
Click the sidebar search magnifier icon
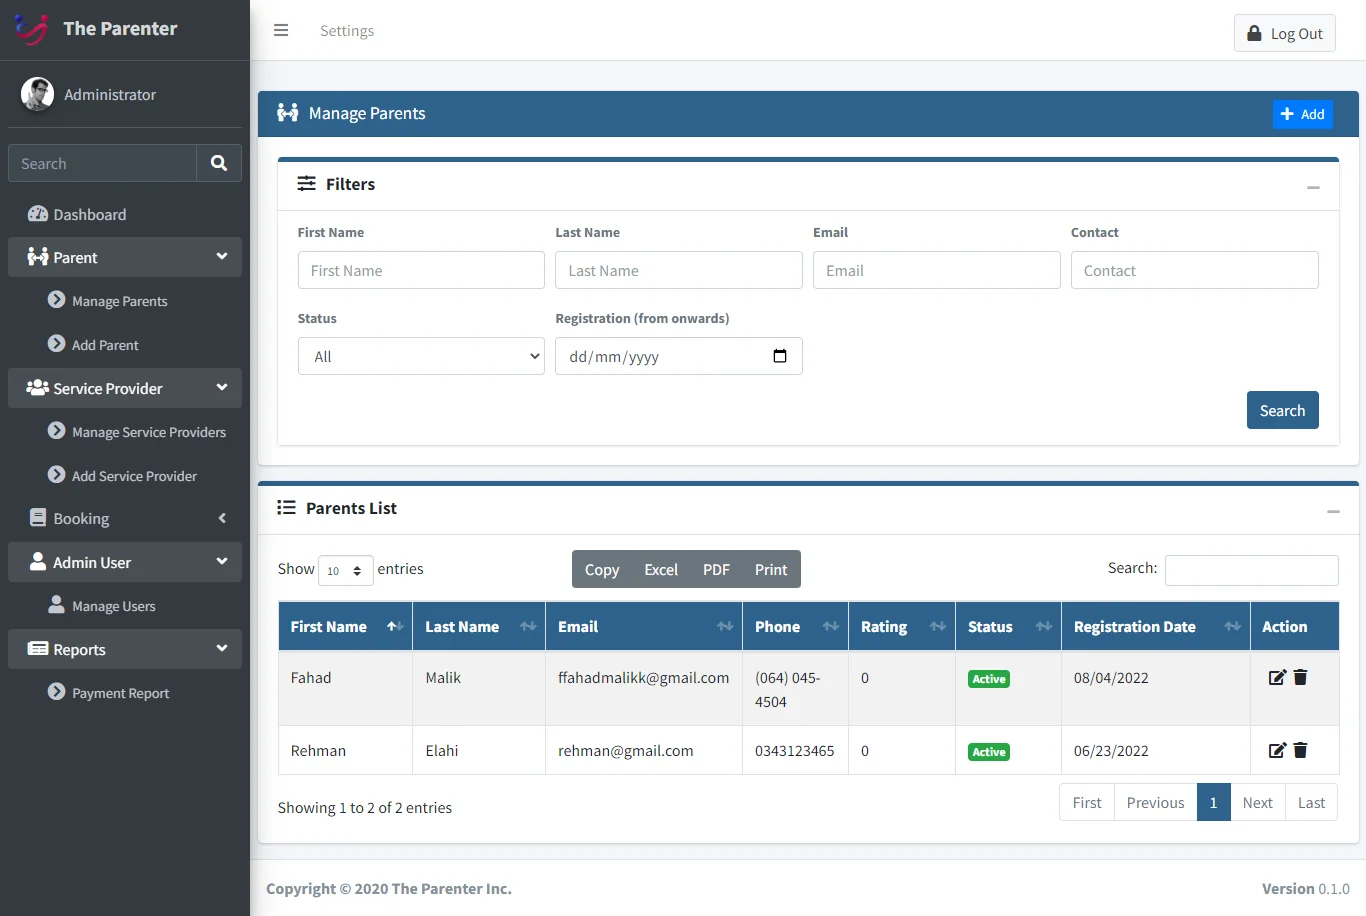[x=219, y=163]
